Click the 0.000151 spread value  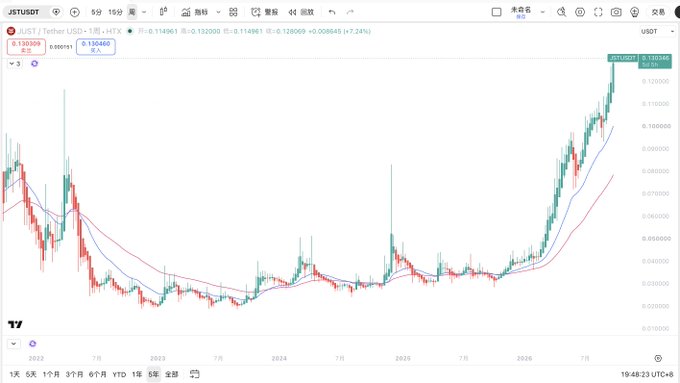[x=61, y=47]
